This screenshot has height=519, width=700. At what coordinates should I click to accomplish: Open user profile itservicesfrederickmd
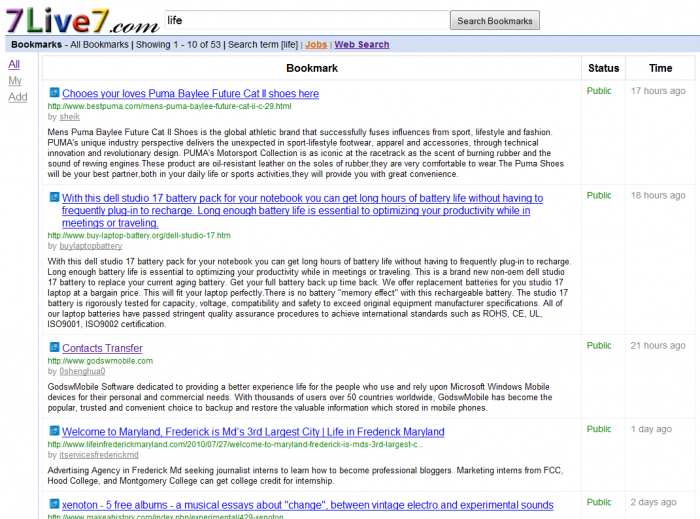(x=99, y=455)
